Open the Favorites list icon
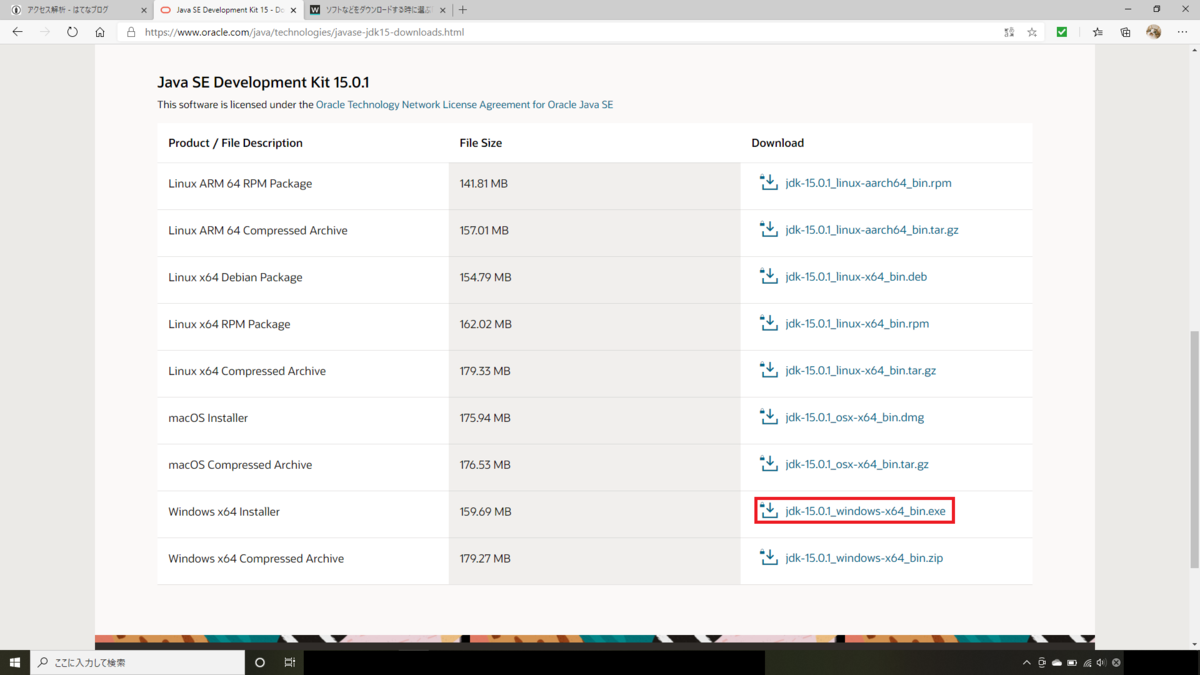This screenshot has width=1200, height=675. tap(1097, 32)
